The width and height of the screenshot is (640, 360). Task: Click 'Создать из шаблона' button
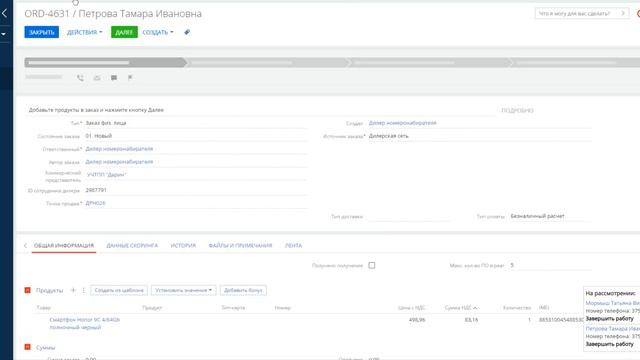(x=119, y=290)
